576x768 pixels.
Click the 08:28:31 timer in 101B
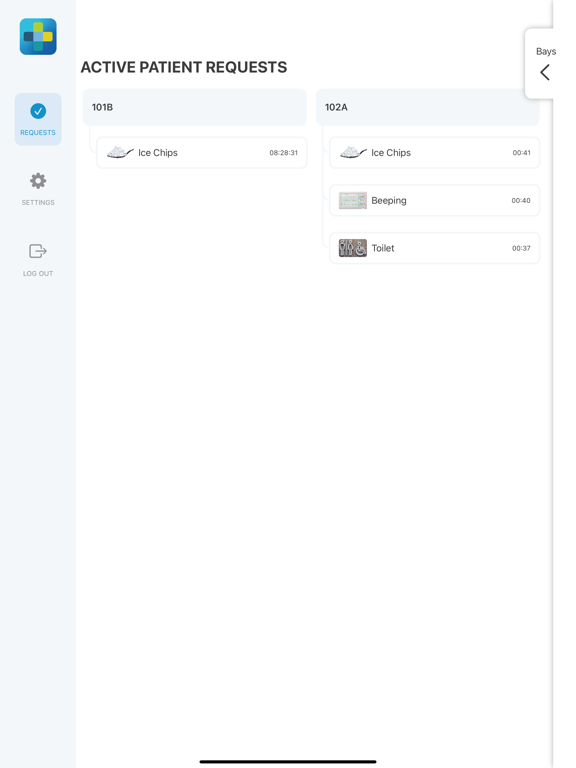284,153
